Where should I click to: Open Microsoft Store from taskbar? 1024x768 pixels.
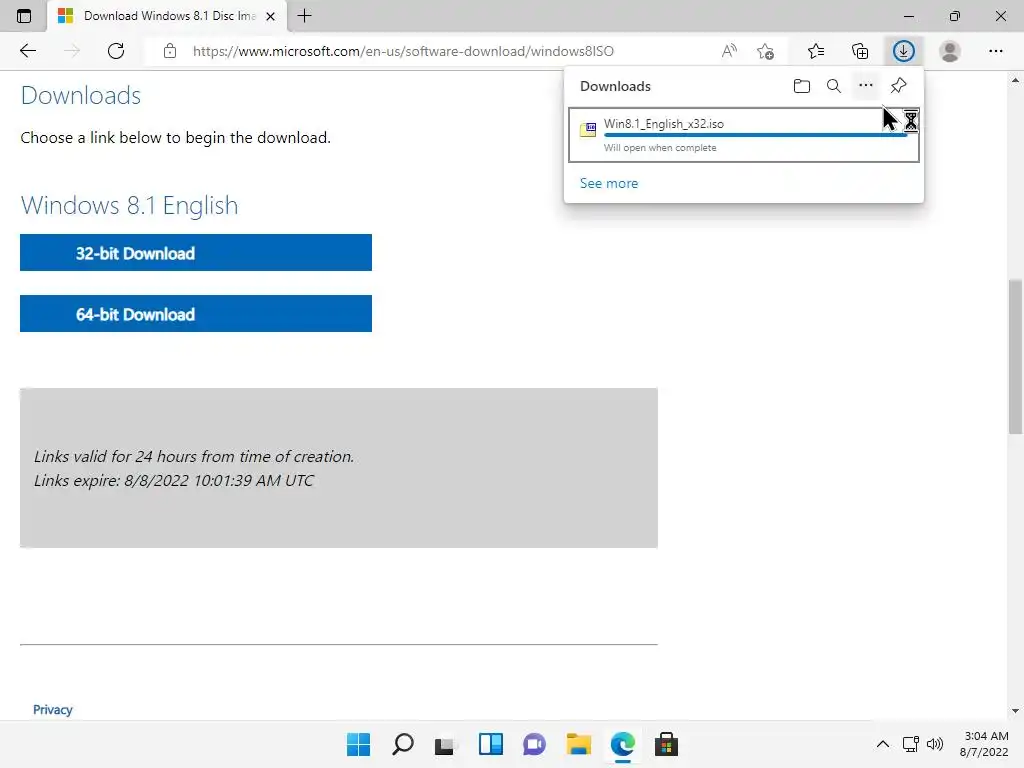pos(666,744)
